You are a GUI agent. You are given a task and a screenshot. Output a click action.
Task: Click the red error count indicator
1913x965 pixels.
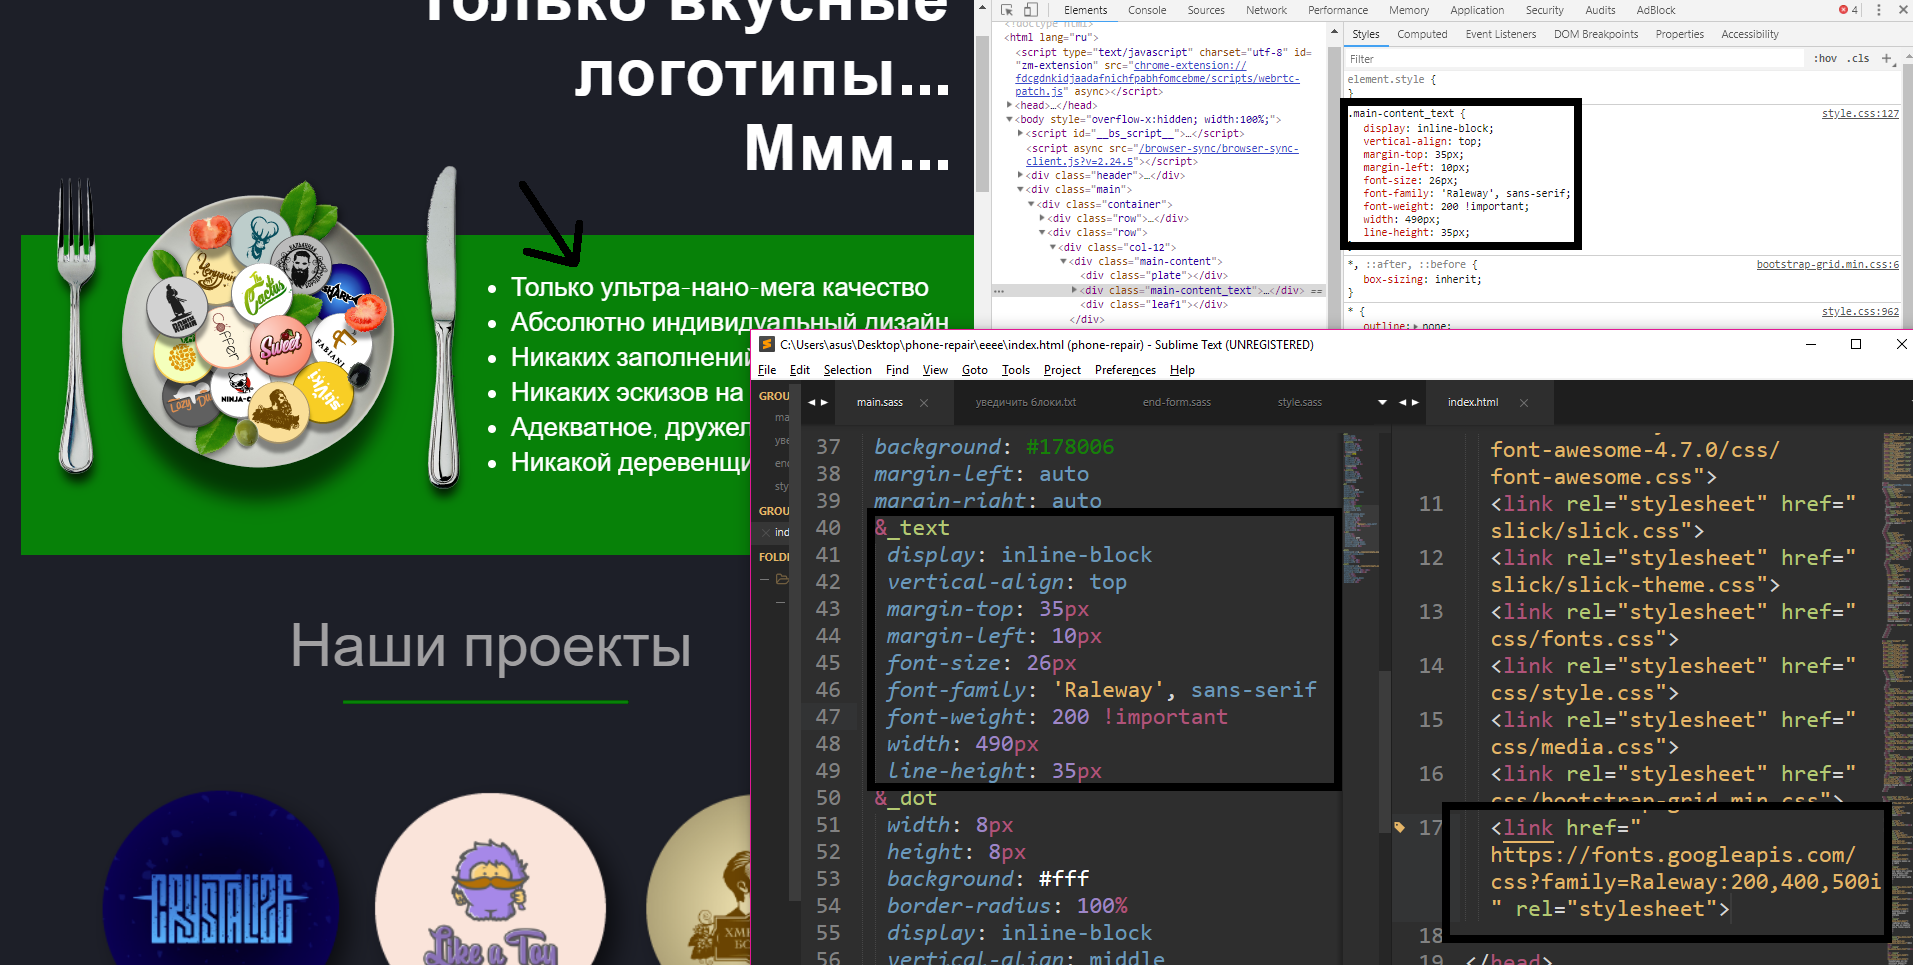1848,10
